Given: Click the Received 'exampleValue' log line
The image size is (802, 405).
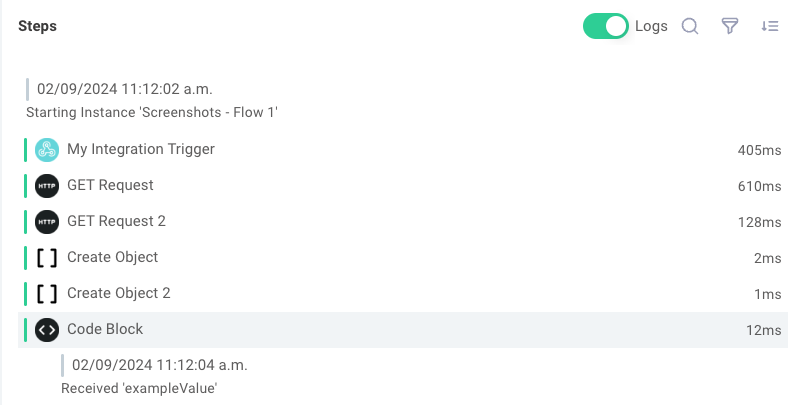Looking at the screenshot, I should tap(139, 389).
